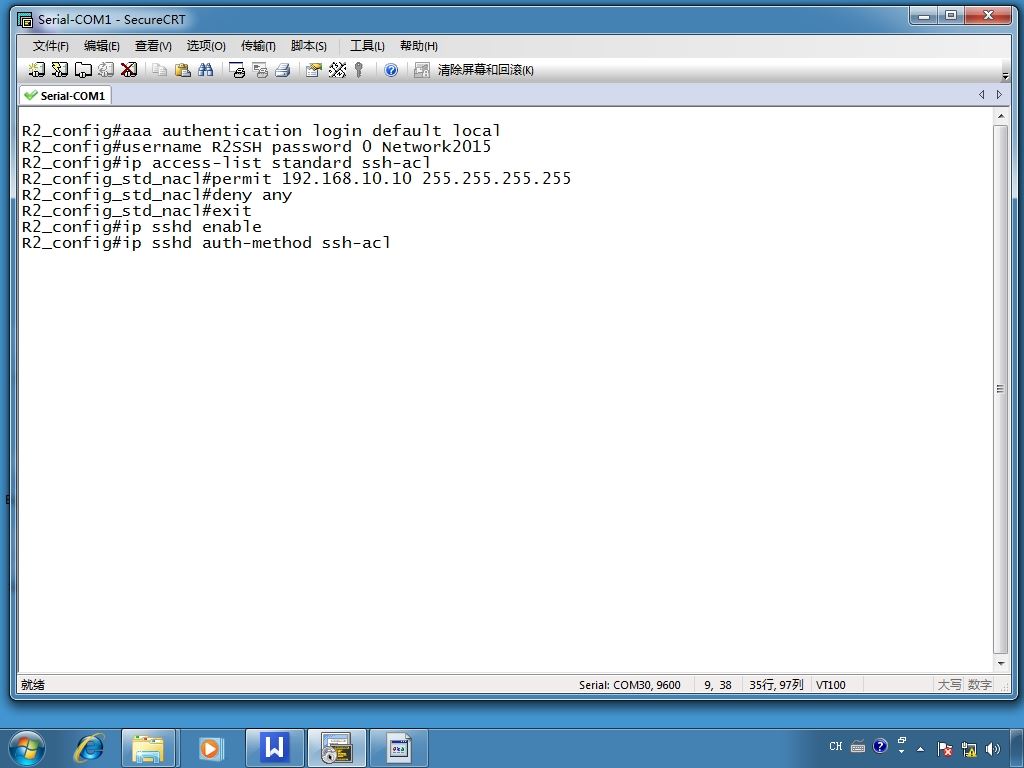The image size is (1024, 768).
Task: Open the 选项(O) menu
Action: tap(206, 46)
